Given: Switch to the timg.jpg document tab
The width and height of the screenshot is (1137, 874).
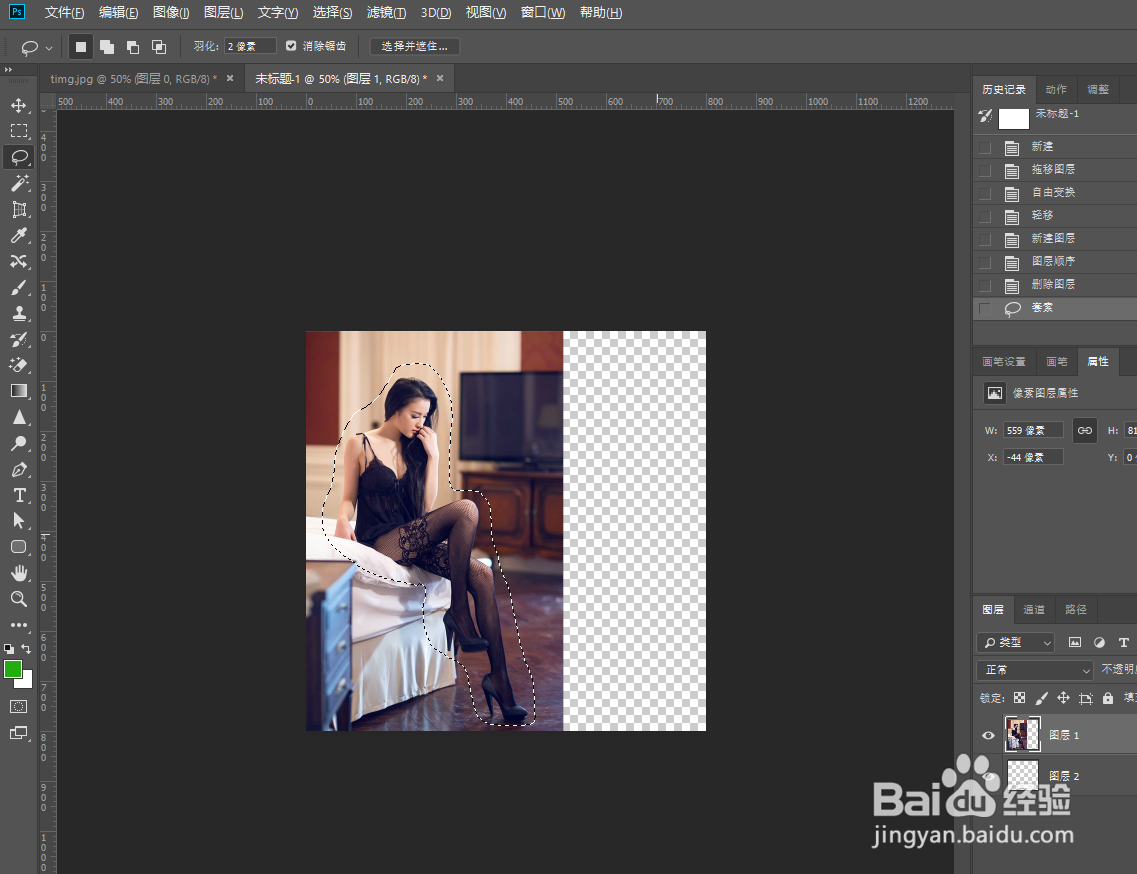Looking at the screenshot, I should coord(133,79).
